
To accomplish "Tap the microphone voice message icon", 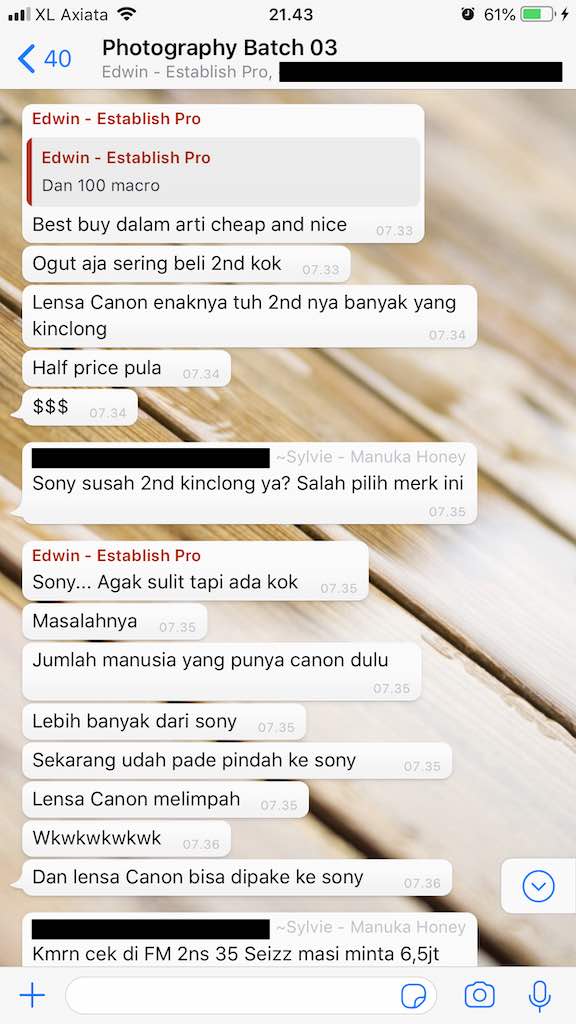I will [x=539, y=996].
